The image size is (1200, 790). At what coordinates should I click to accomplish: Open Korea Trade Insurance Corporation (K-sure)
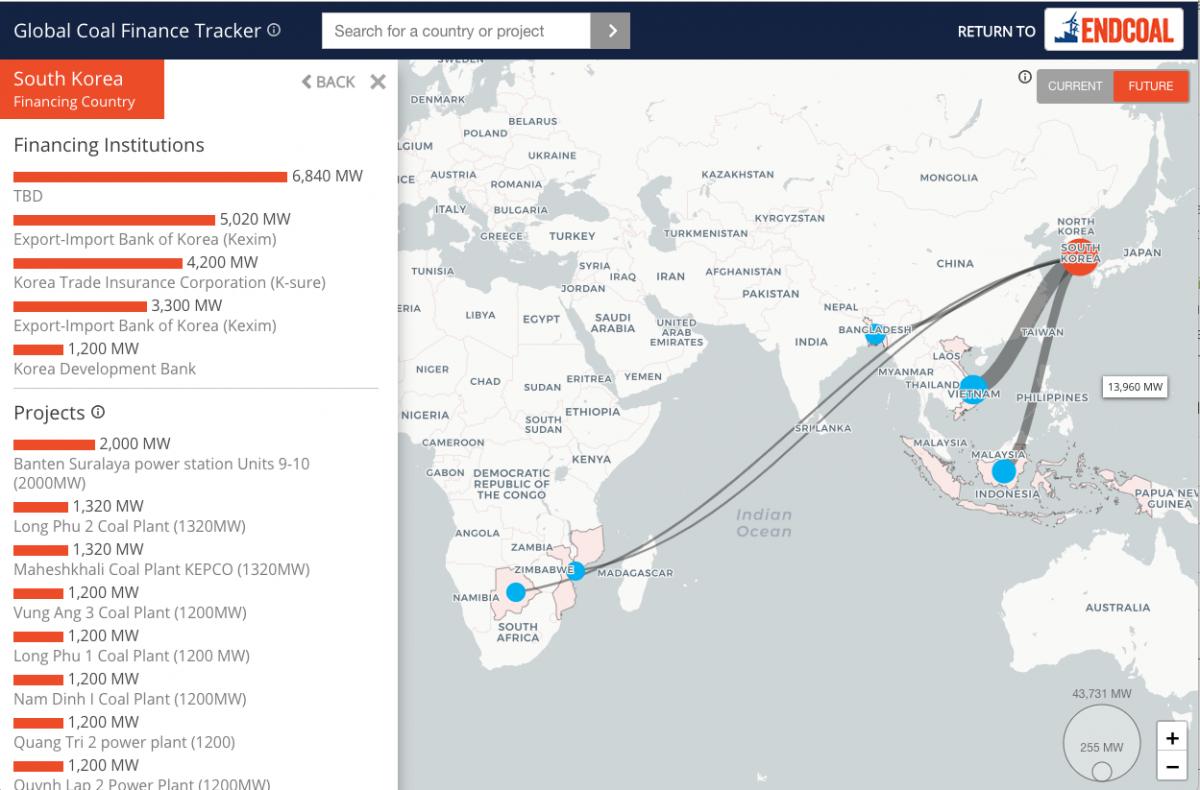tap(169, 282)
